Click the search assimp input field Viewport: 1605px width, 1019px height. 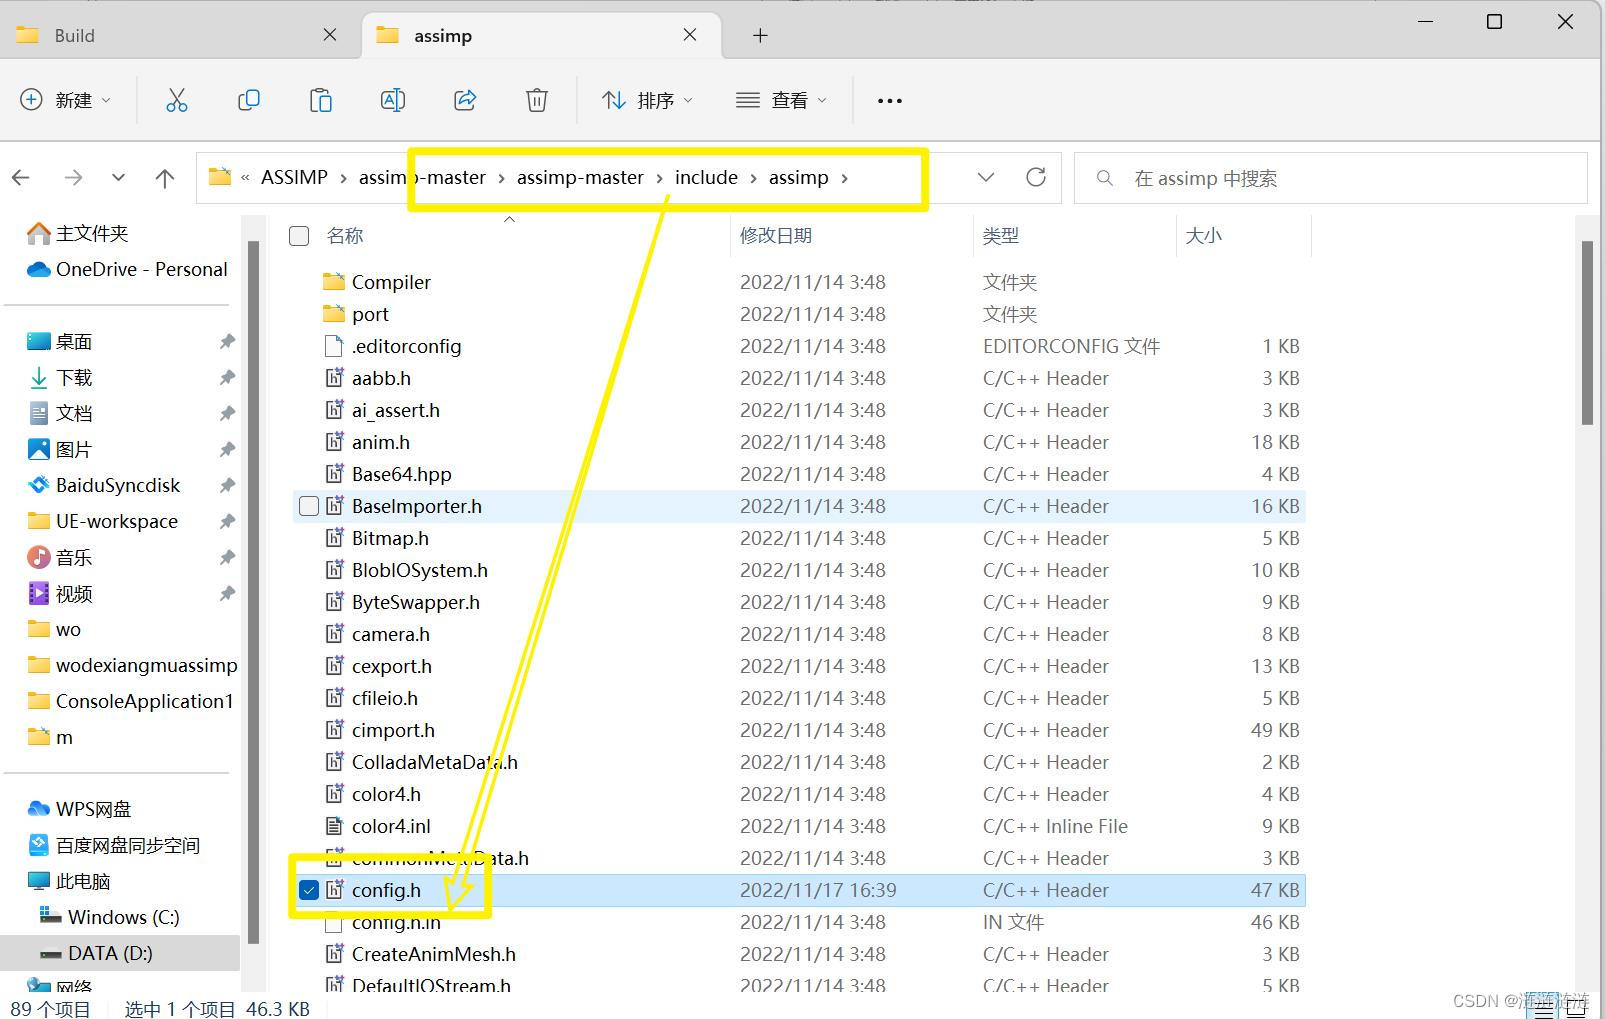point(1330,178)
